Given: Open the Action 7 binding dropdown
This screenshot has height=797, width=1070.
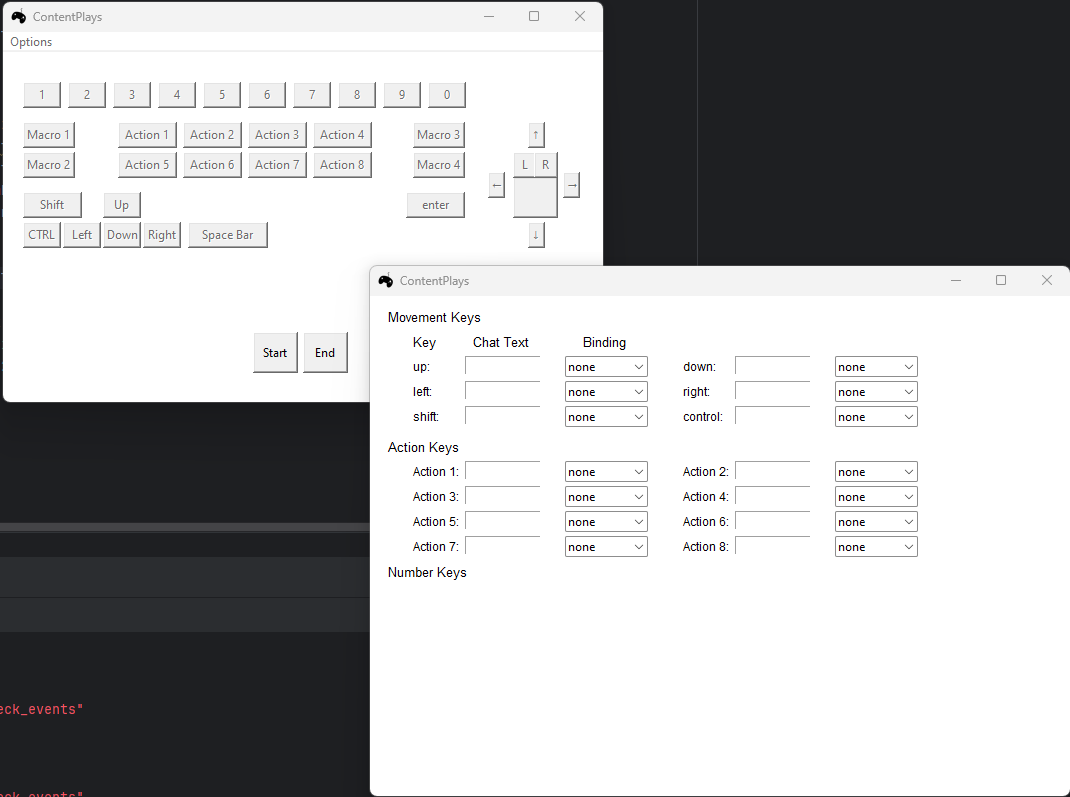Looking at the screenshot, I should [x=606, y=547].
